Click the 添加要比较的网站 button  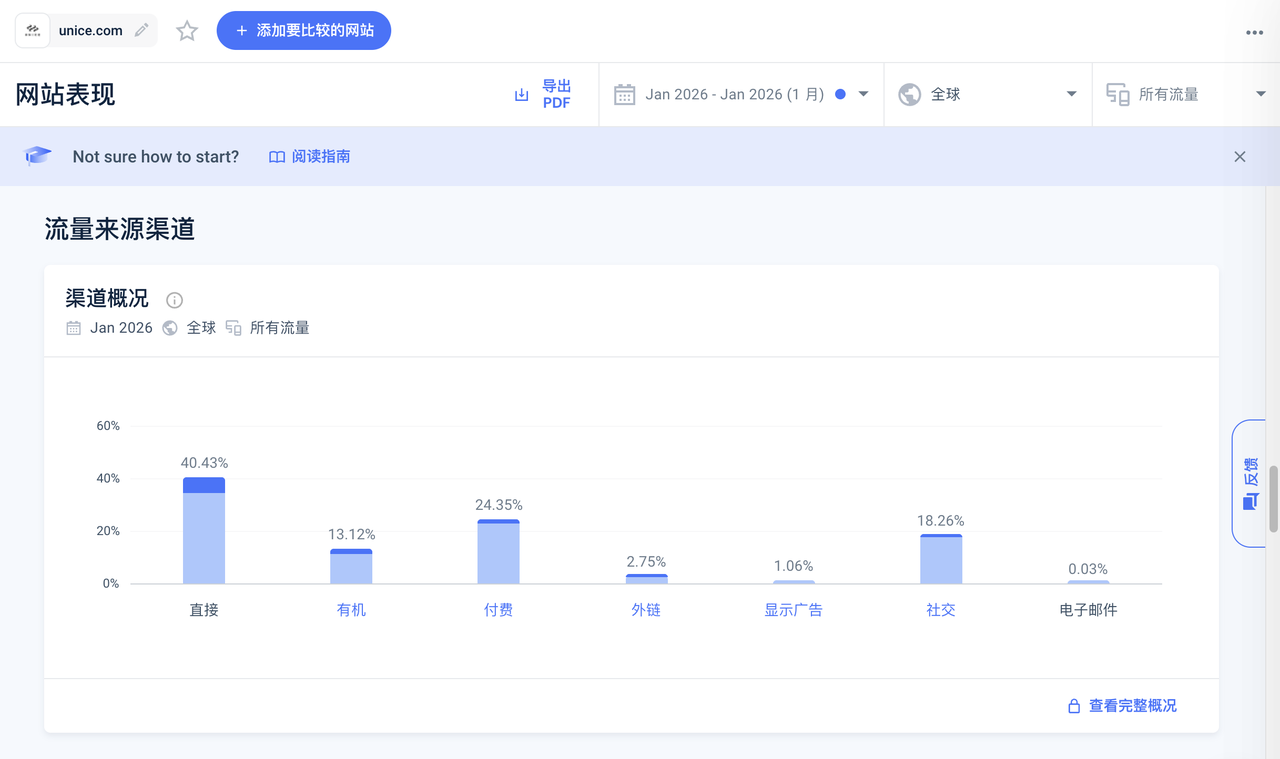pyautogui.click(x=303, y=30)
